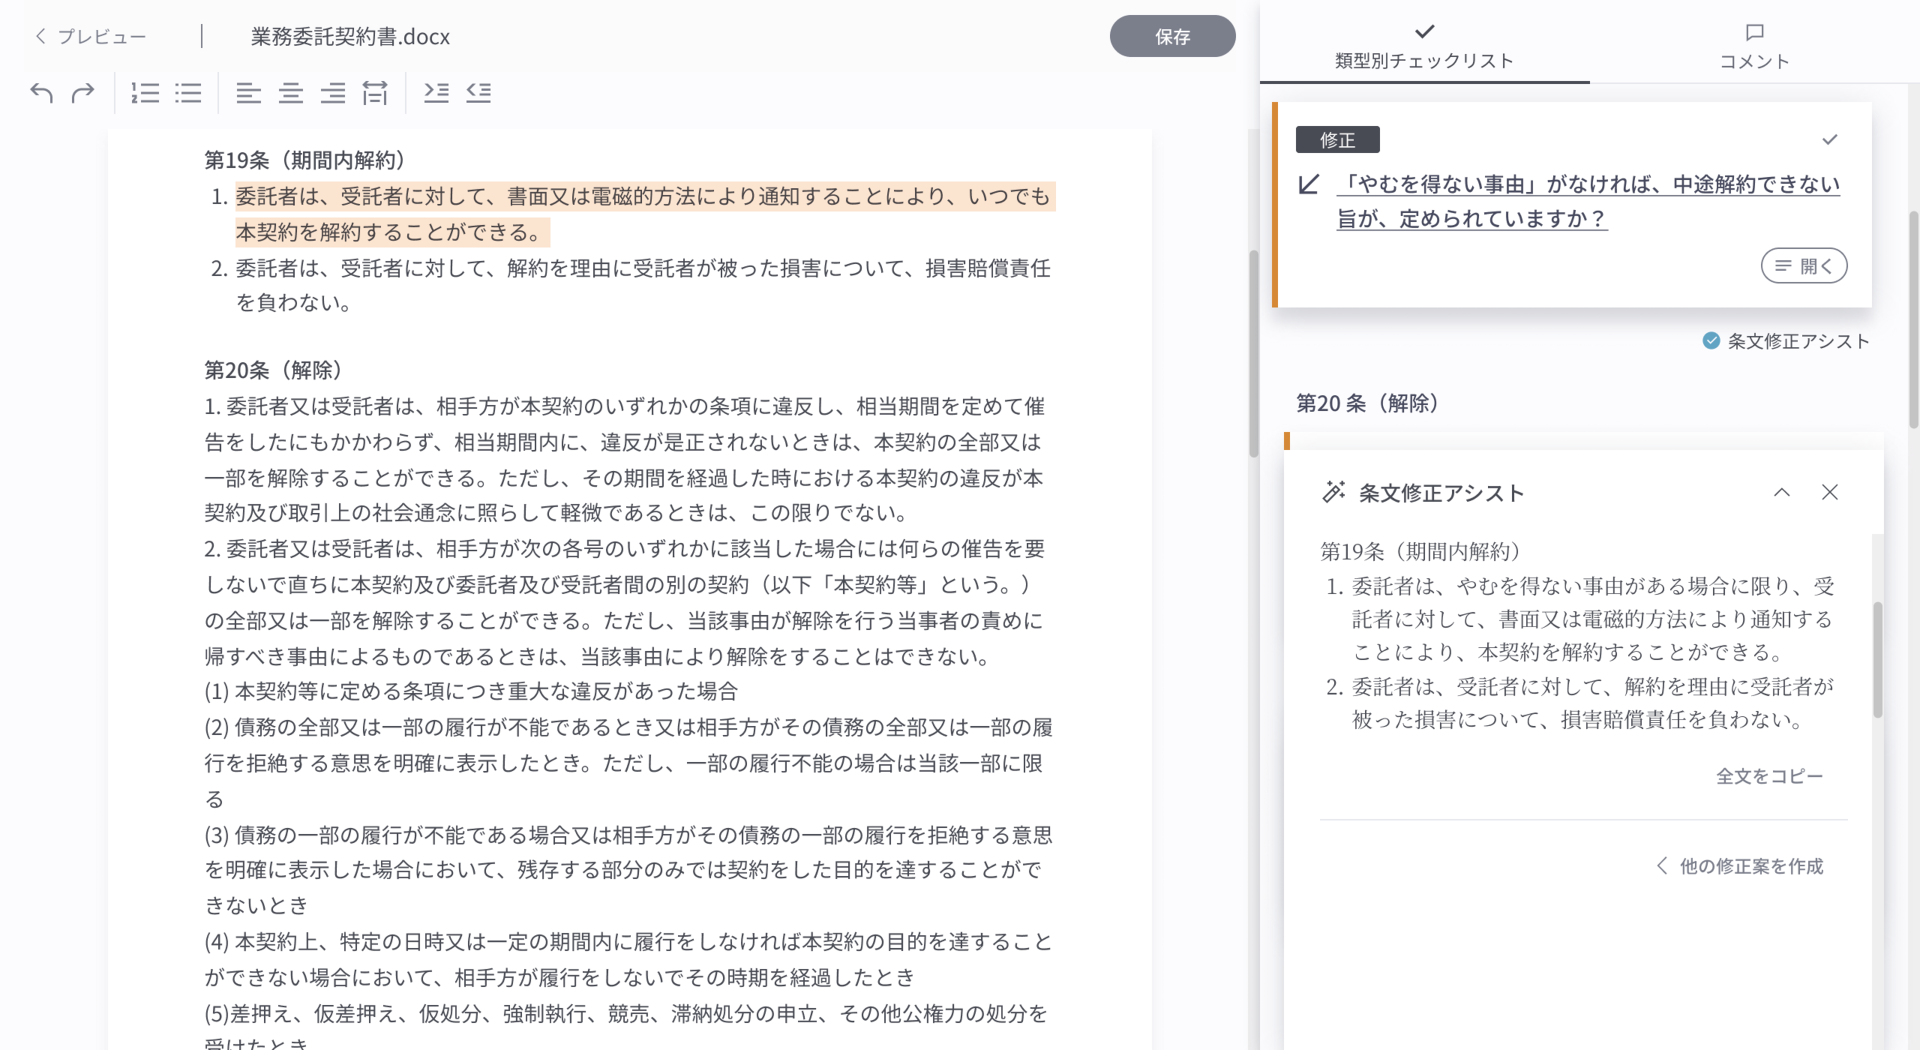Decrease paragraph indent
The image size is (1920, 1050).
tap(479, 93)
